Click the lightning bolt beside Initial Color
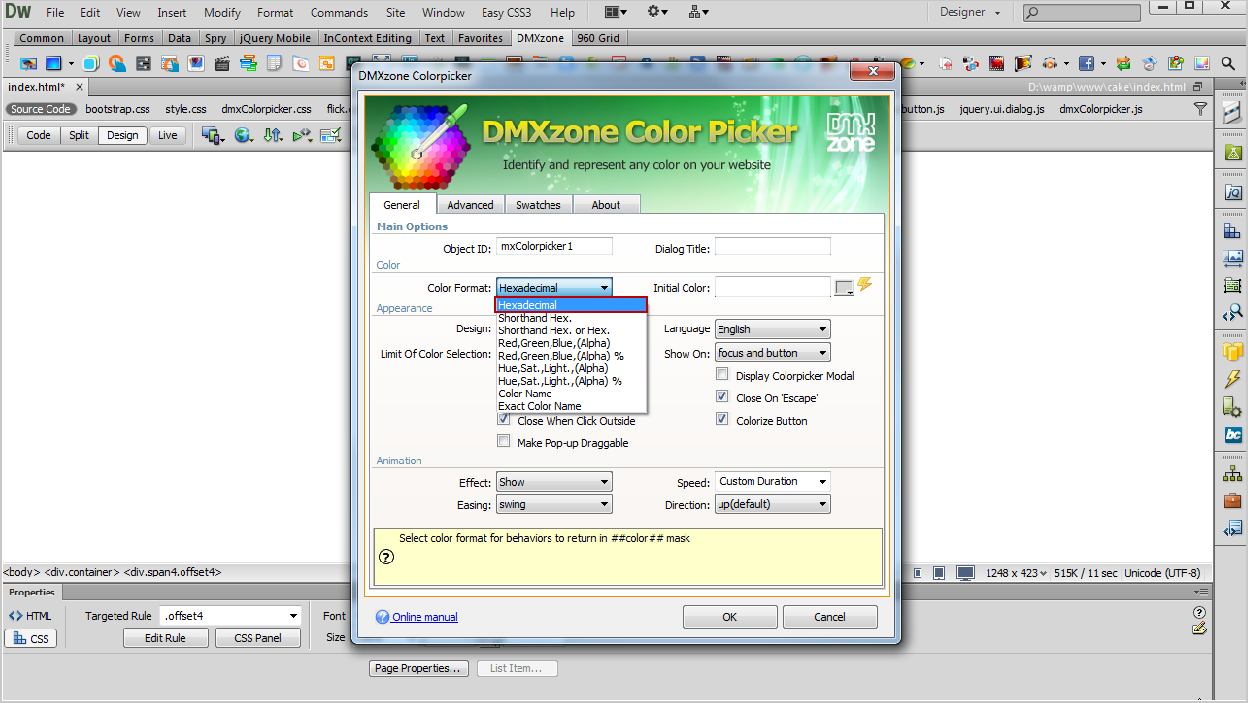Image resolution: width=1248 pixels, height=703 pixels. coord(865,285)
